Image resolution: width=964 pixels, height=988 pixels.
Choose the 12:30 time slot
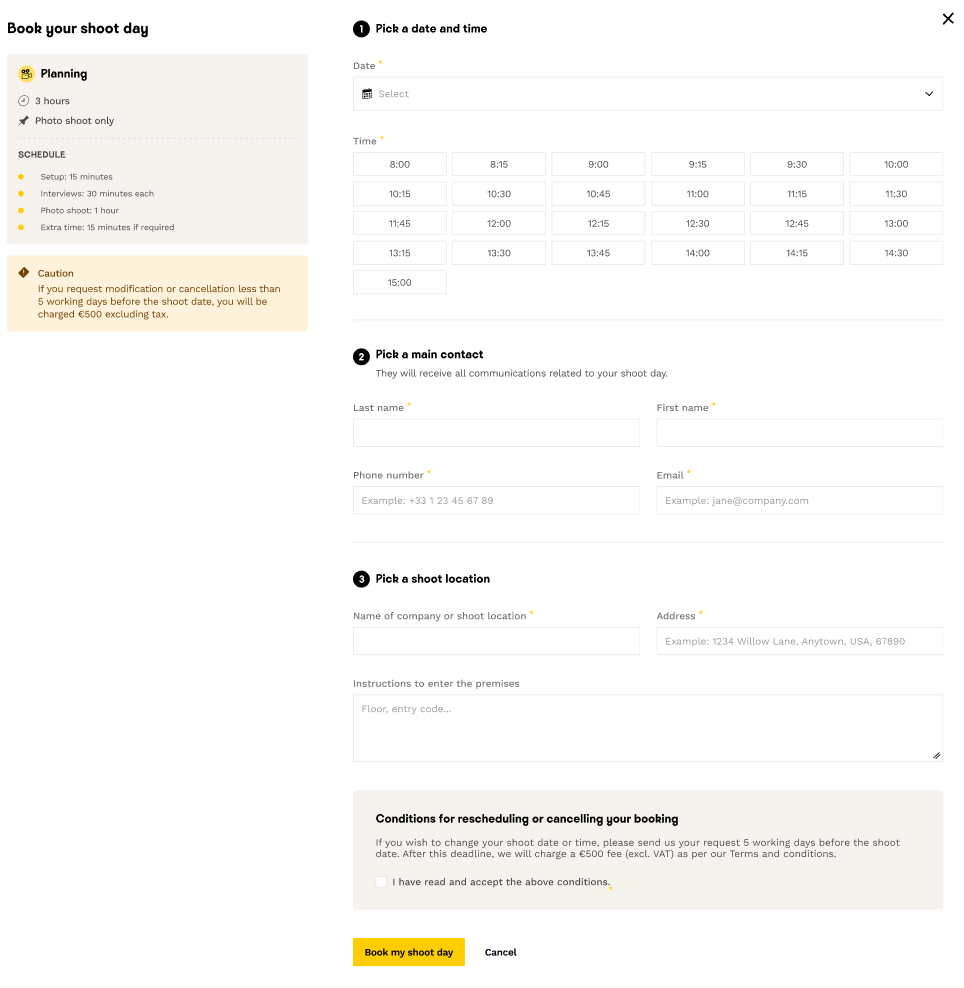[697, 223]
